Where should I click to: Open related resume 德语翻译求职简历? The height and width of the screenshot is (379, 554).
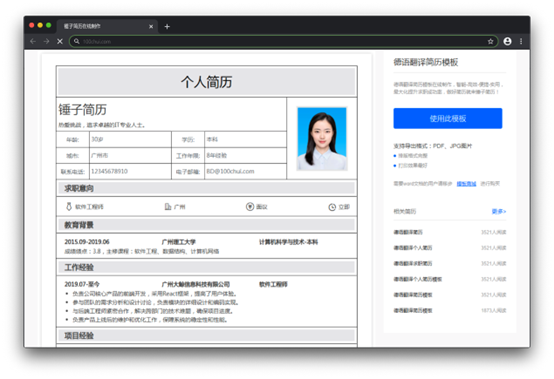pyautogui.click(x=413, y=263)
